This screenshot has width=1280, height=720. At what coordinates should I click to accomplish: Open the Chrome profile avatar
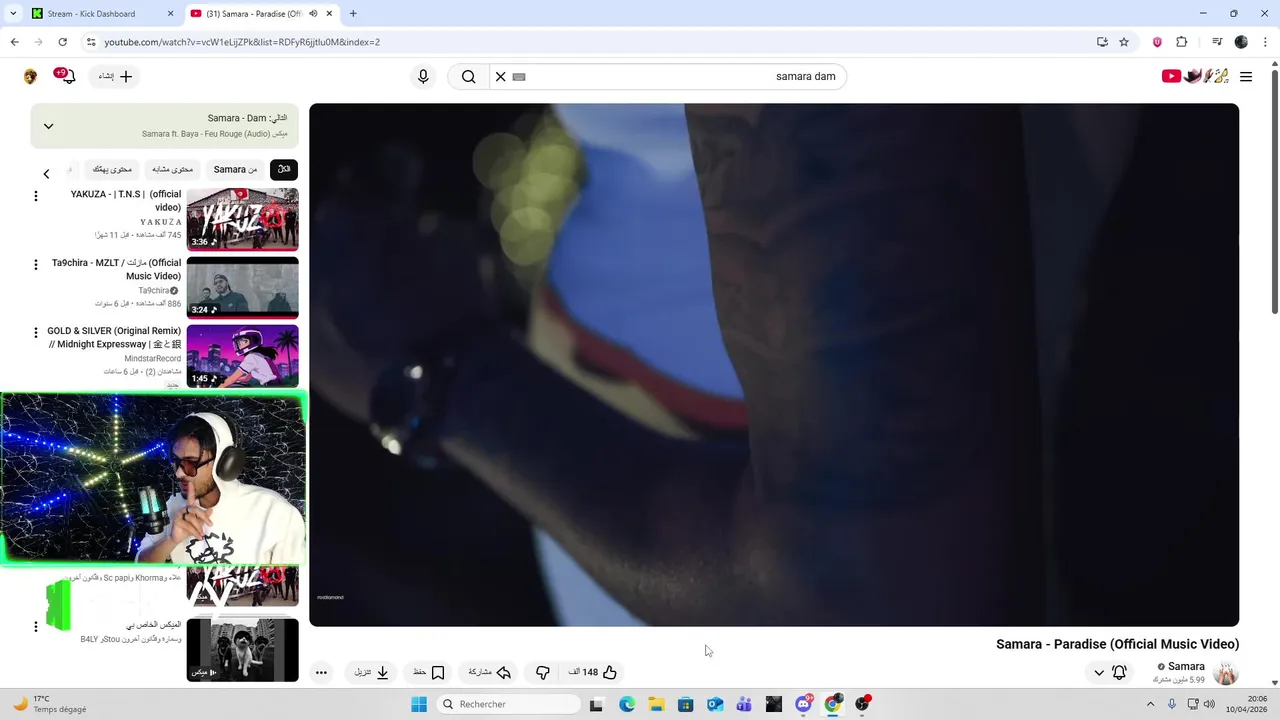(1241, 42)
